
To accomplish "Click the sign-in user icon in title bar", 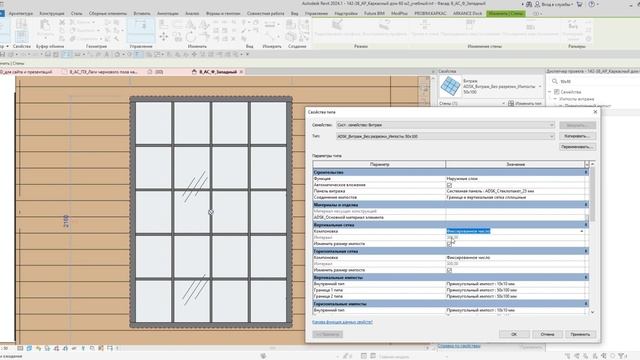I will click(x=537, y=4).
